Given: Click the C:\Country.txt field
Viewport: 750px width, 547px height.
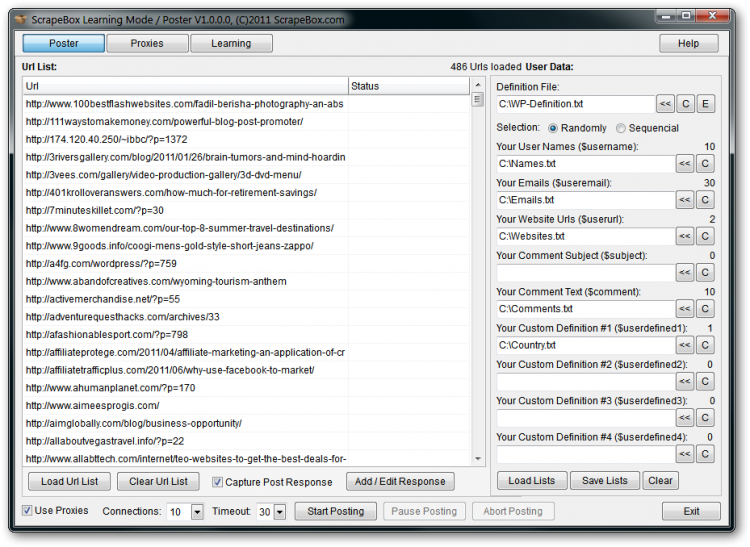Looking at the screenshot, I should click(x=585, y=345).
